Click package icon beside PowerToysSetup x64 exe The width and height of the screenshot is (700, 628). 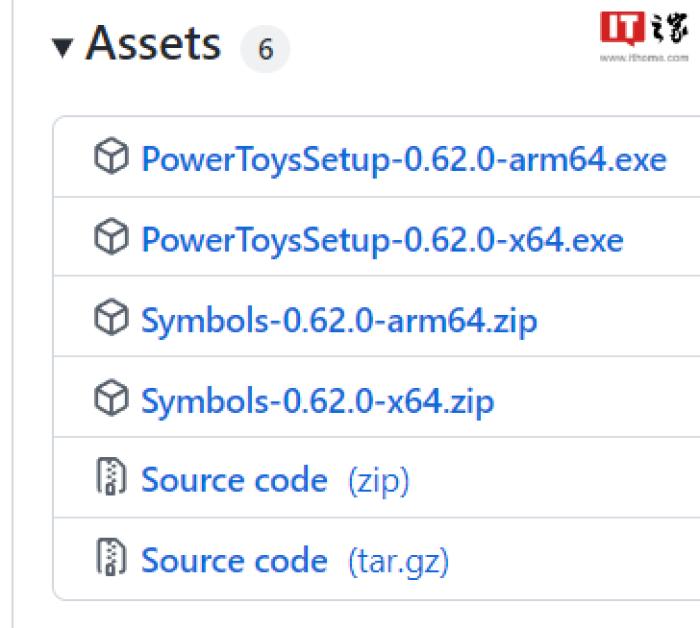click(112, 236)
